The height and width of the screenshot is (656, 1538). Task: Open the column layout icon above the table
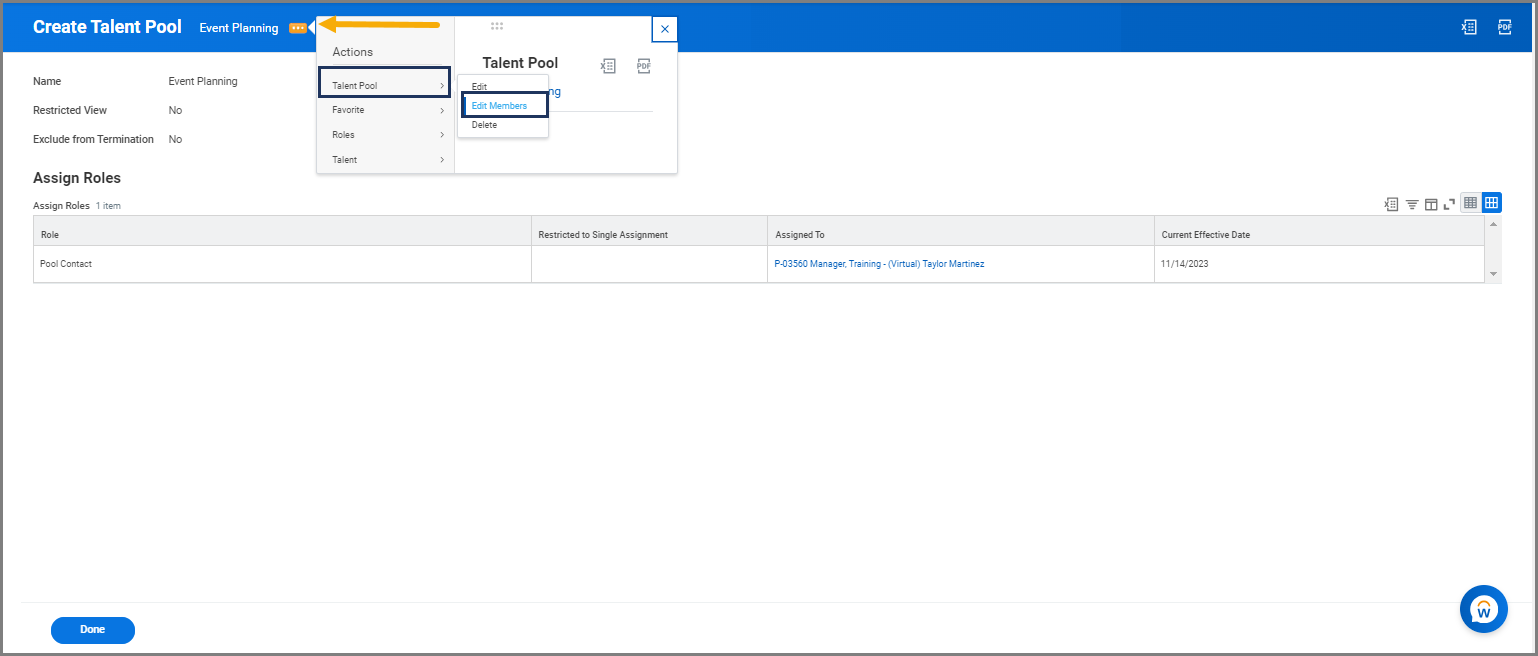coord(1431,204)
